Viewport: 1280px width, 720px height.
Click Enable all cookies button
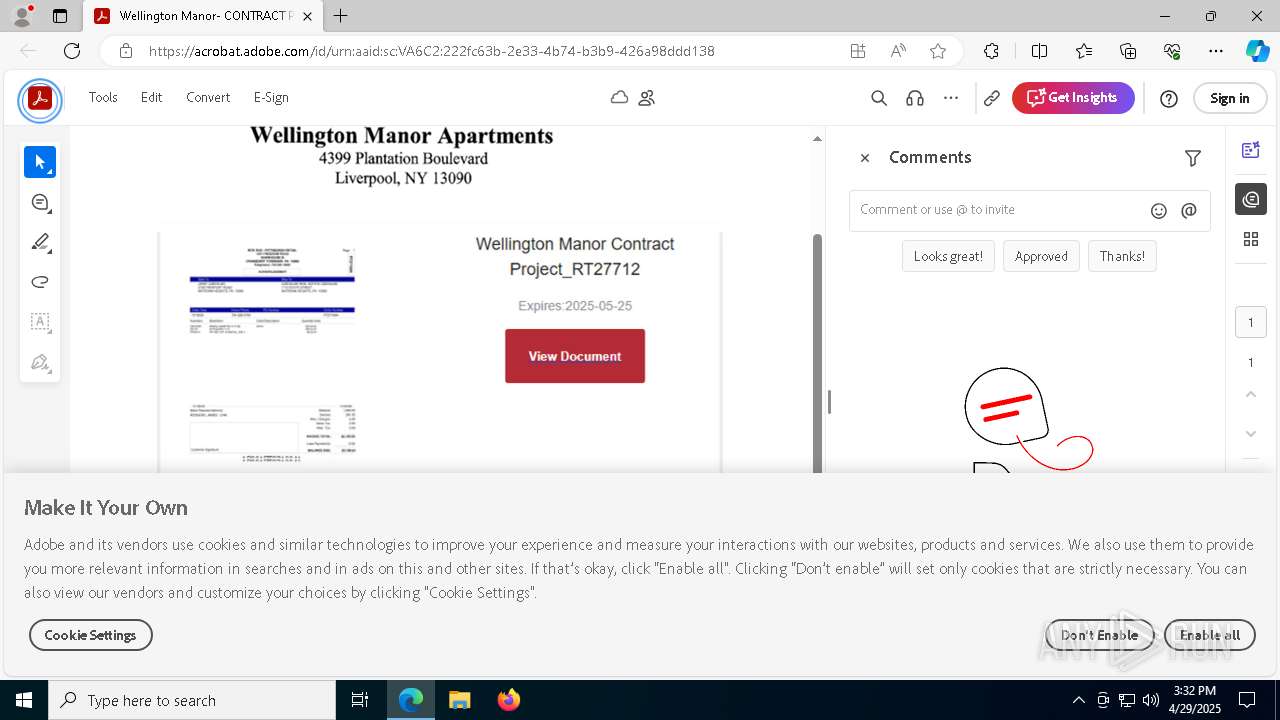[x=1210, y=635]
